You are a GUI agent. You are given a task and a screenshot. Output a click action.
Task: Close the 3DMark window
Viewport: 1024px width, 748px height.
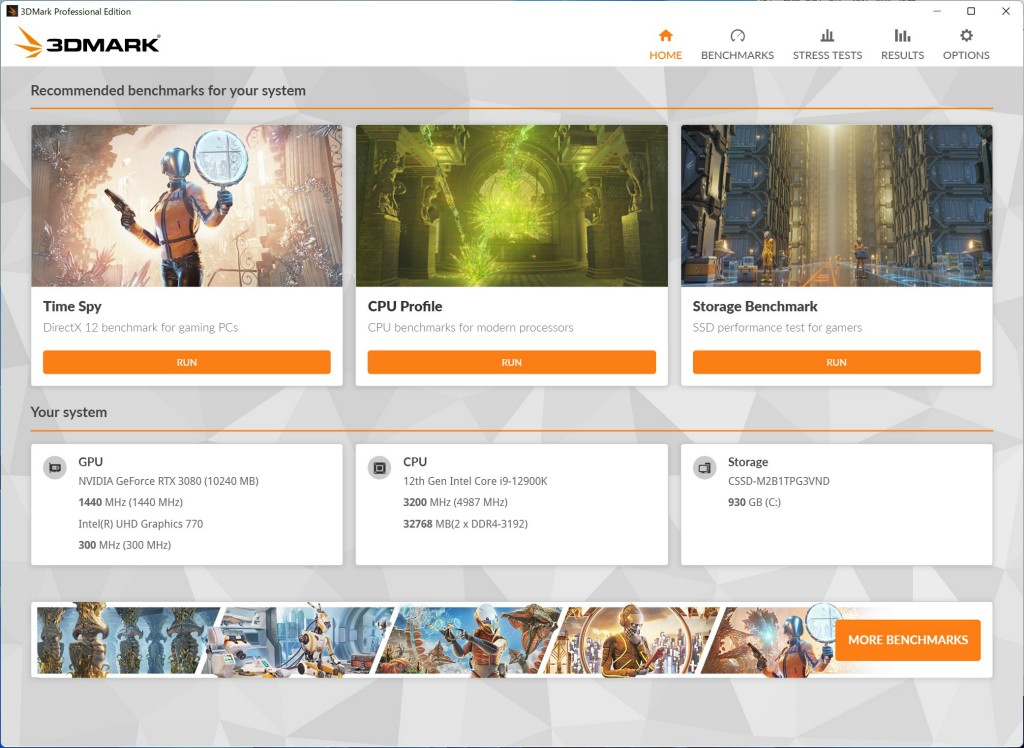pos(1006,11)
